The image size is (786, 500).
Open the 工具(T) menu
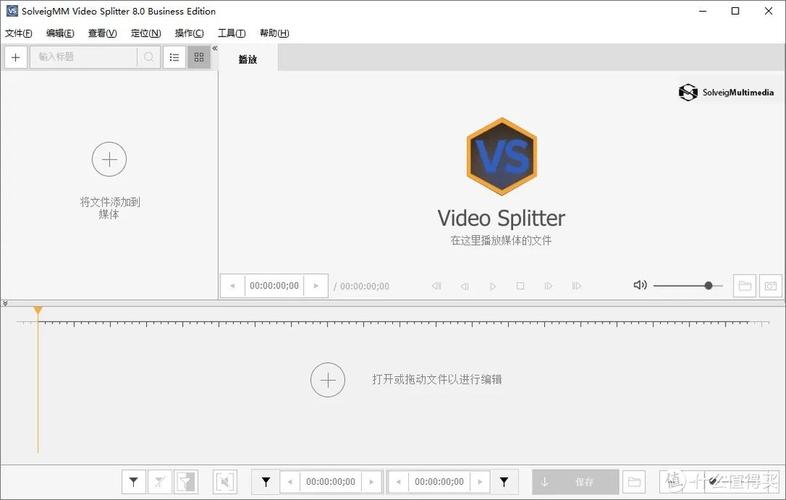(x=231, y=33)
